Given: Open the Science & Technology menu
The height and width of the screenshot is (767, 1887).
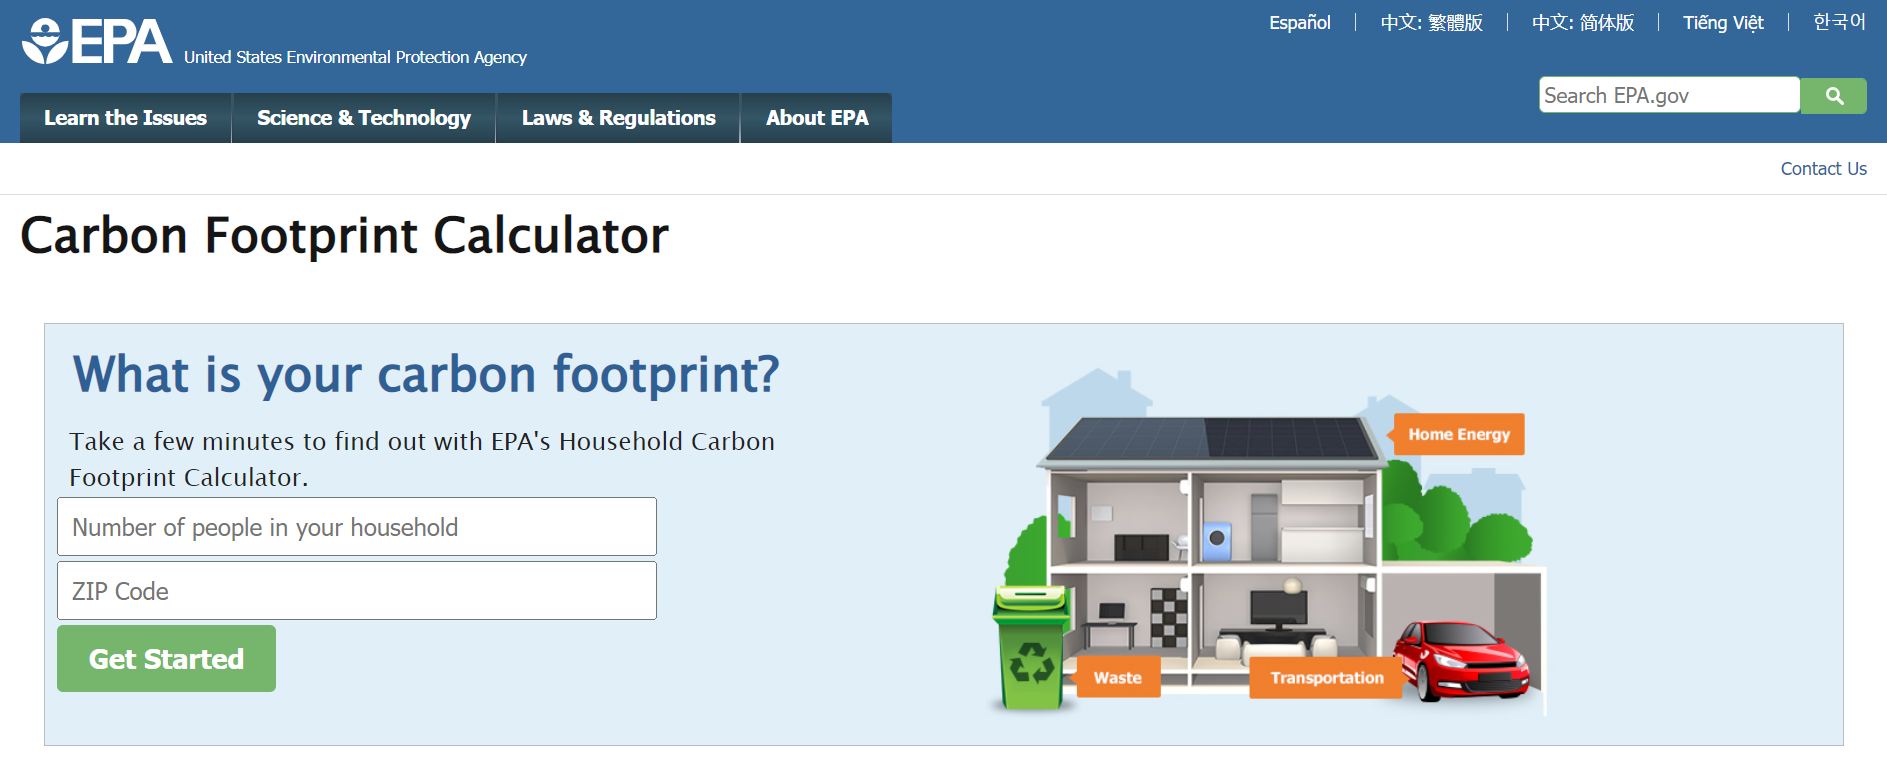Looking at the screenshot, I should tap(364, 118).
